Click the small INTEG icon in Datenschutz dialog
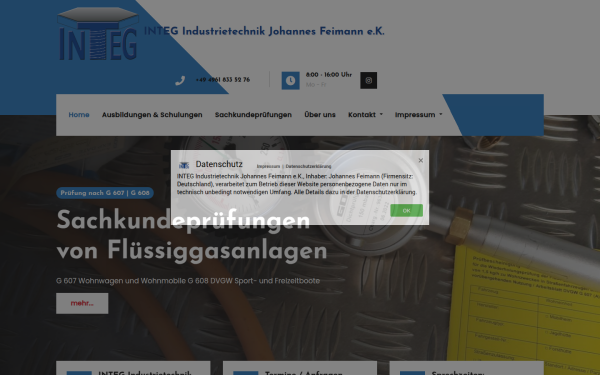 [184, 165]
